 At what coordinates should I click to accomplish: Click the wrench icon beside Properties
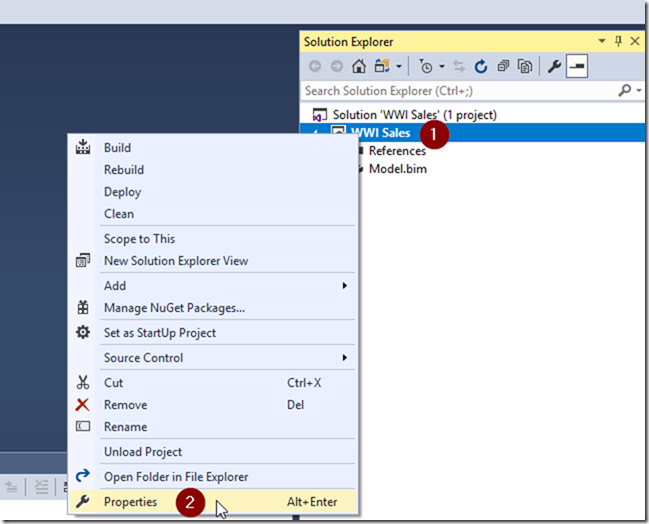[83, 502]
